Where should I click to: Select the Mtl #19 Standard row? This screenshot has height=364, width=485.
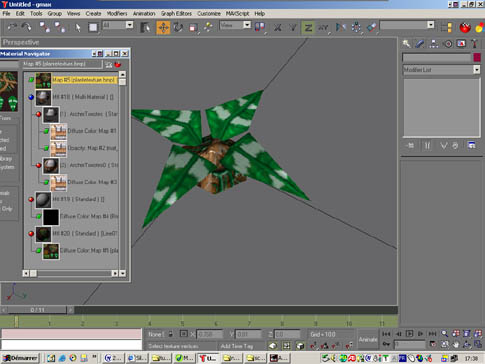point(78,199)
